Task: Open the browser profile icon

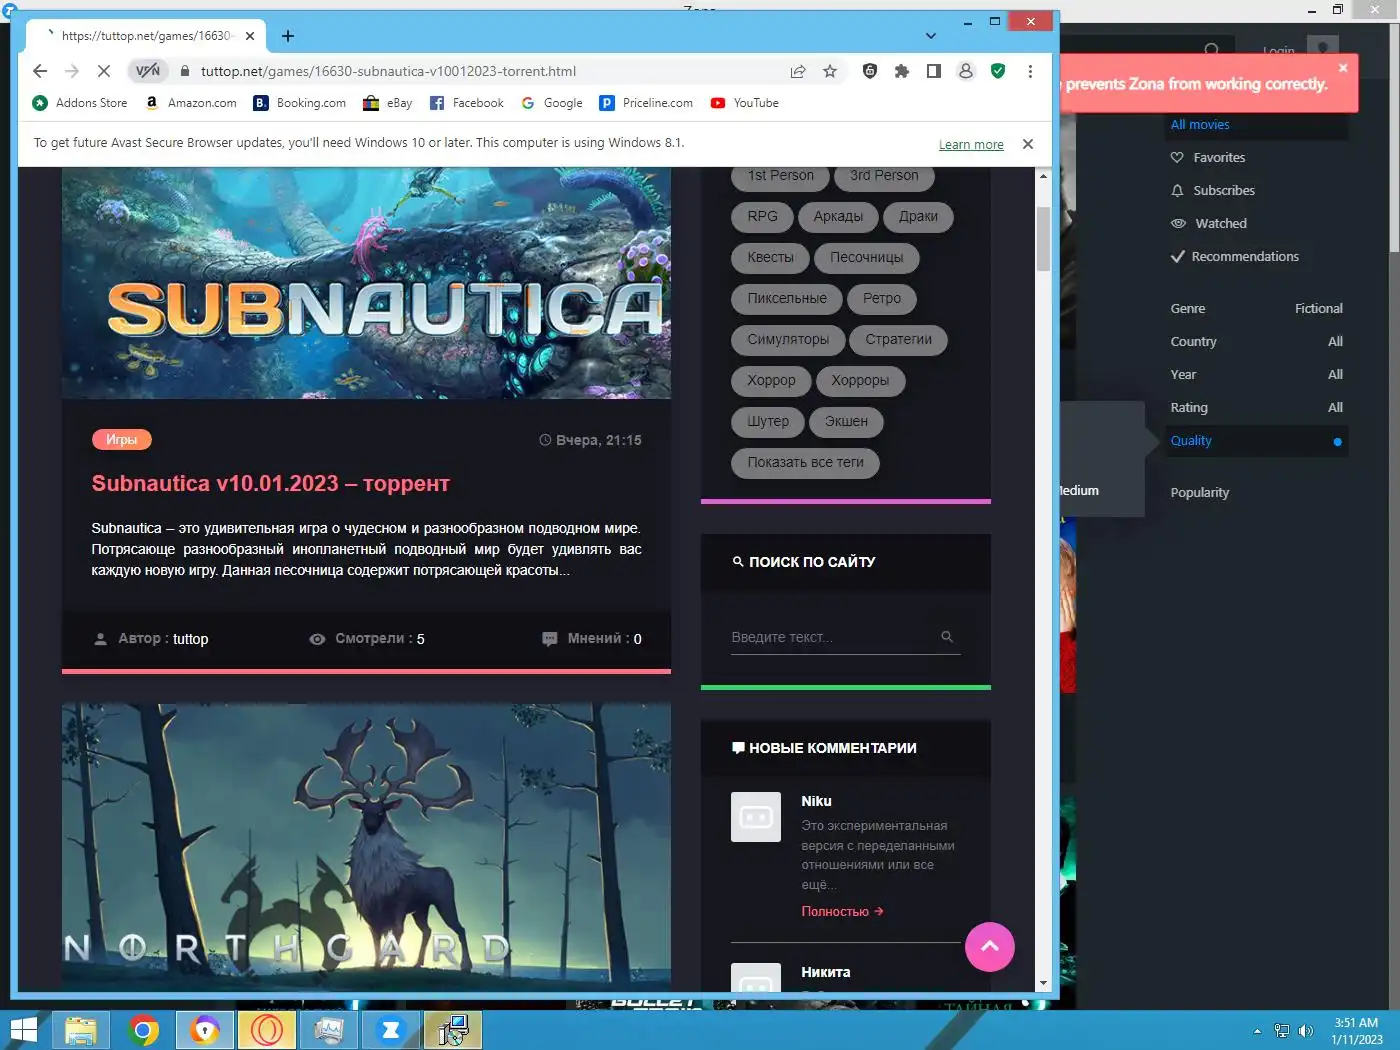Action: click(966, 71)
